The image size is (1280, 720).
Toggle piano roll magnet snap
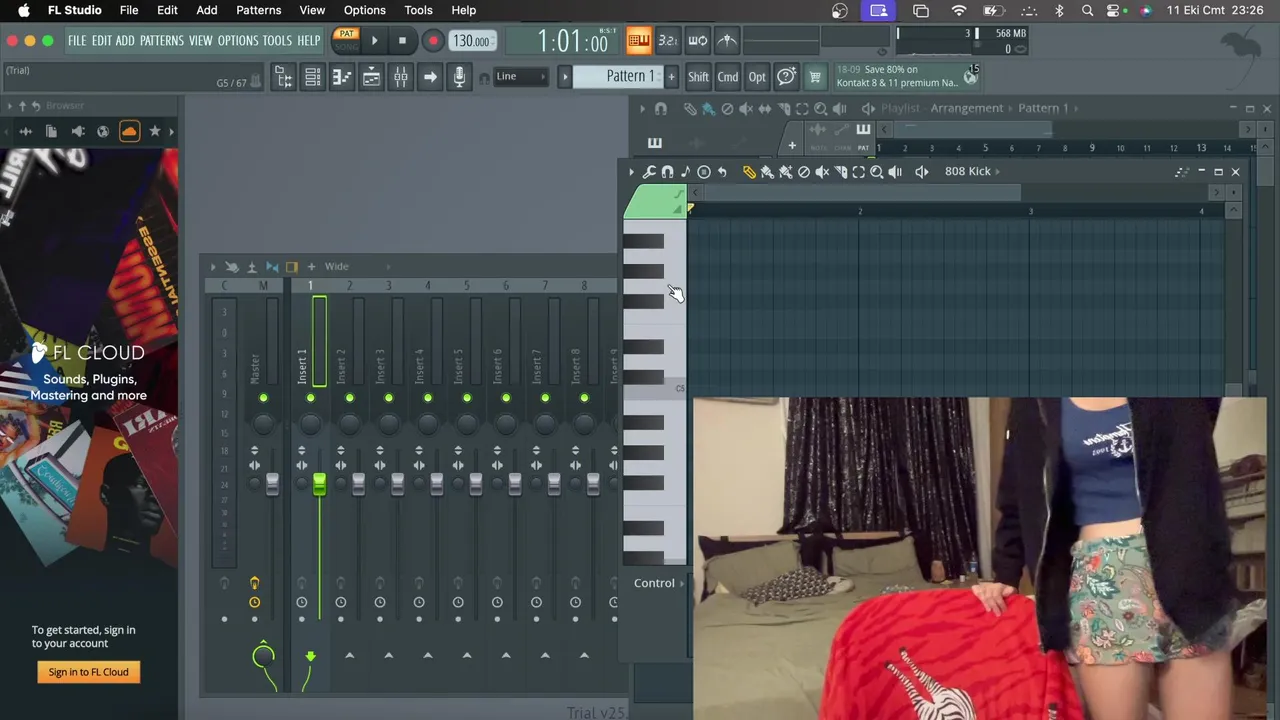coord(667,172)
